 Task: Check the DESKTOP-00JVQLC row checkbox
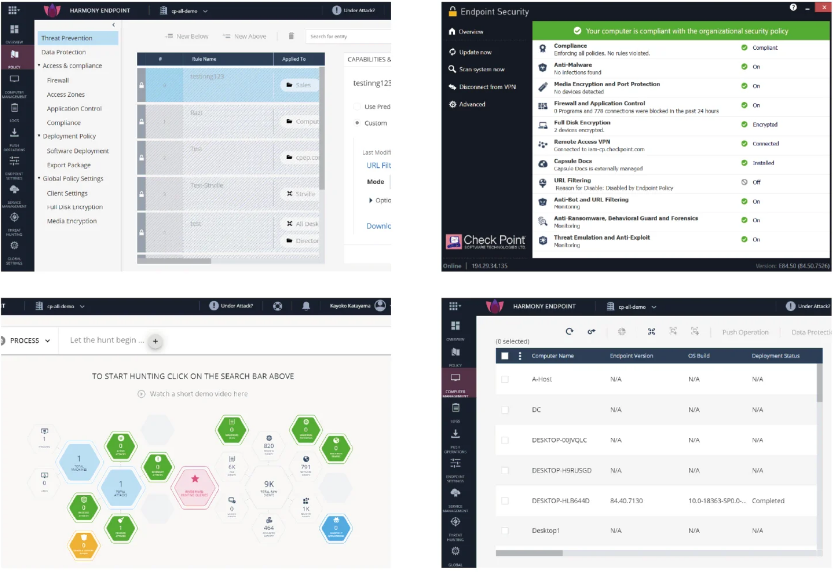(x=505, y=440)
